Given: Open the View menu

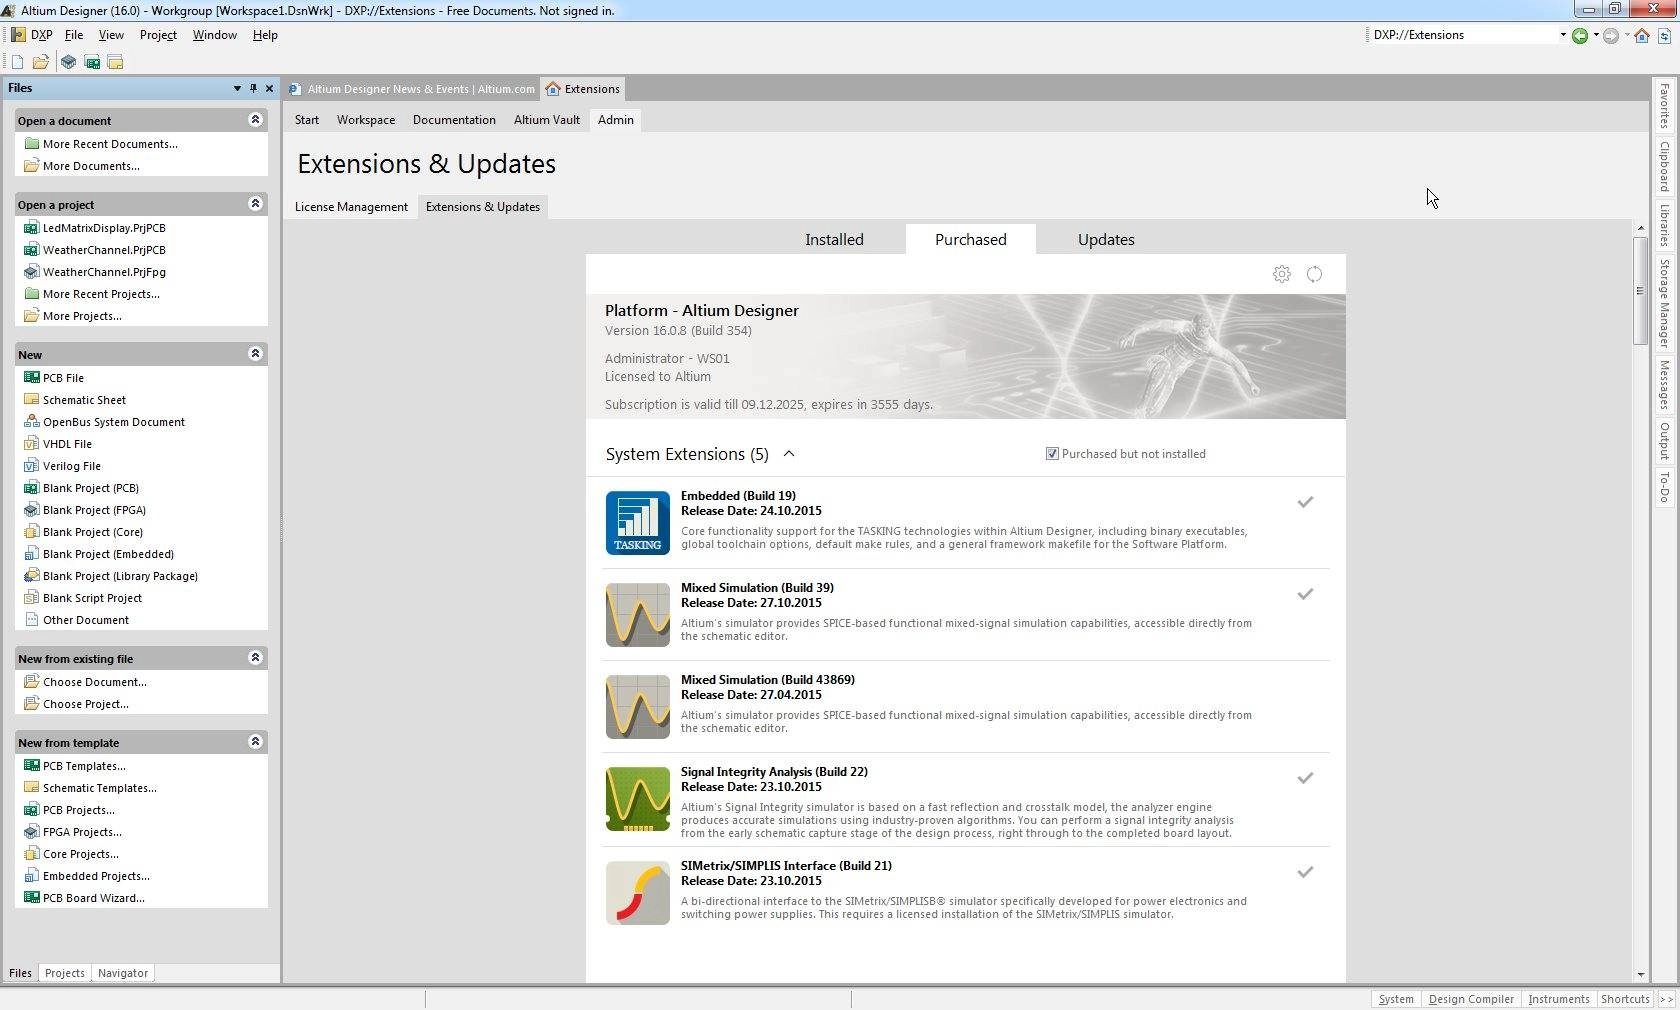Looking at the screenshot, I should [x=111, y=35].
